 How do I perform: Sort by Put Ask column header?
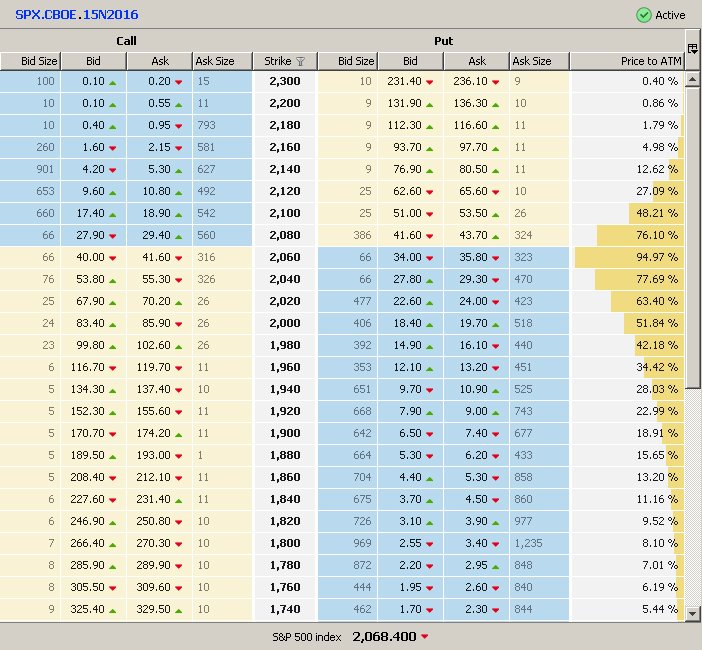pos(477,61)
